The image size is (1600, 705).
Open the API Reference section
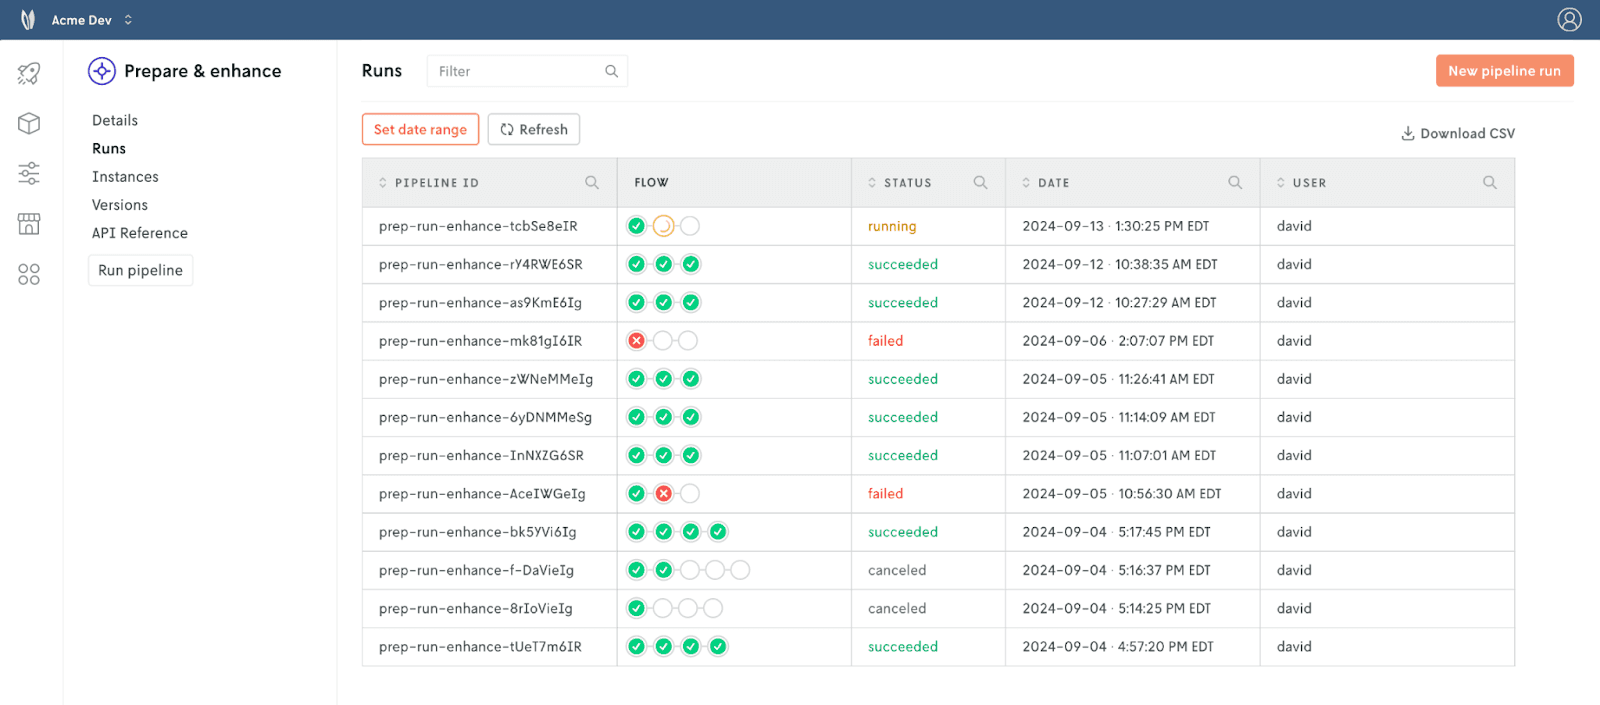click(x=140, y=233)
